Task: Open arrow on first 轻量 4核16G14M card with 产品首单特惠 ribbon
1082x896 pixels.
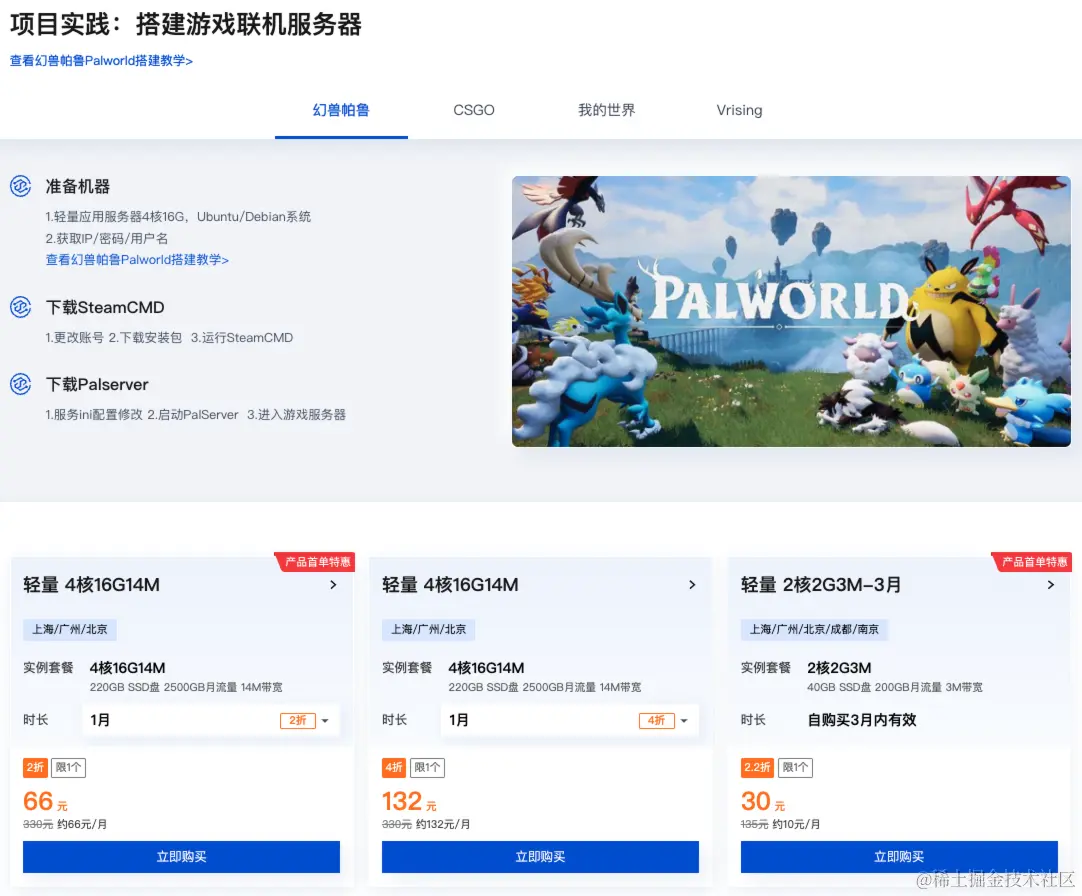Action: click(333, 585)
